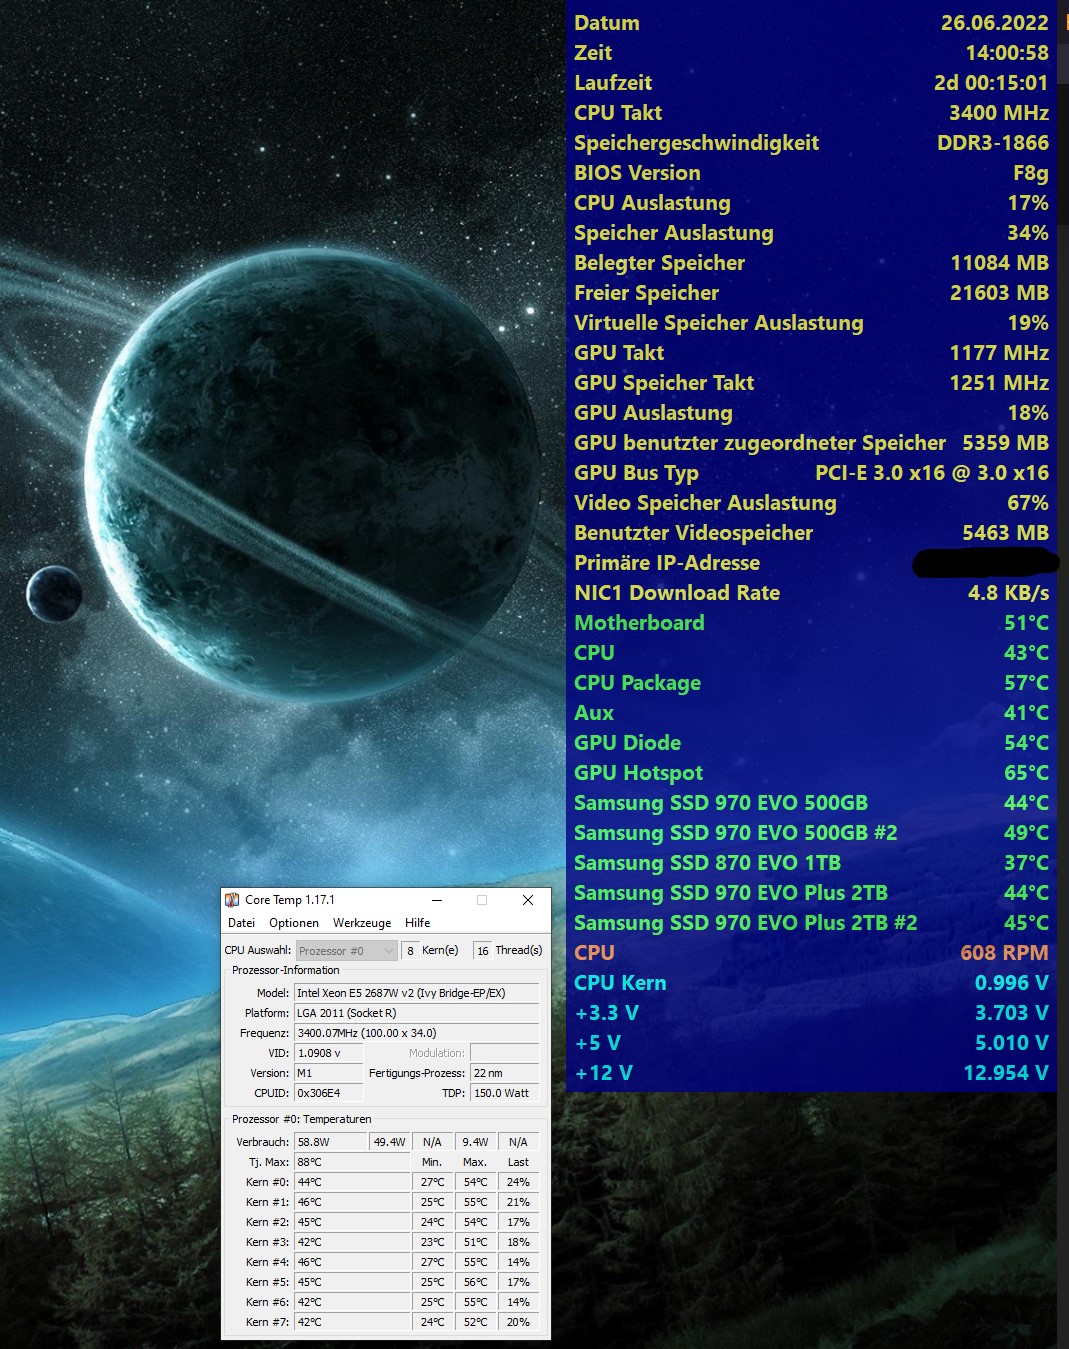Select the Model field Intel Xeon E5 2687W v2
1069x1349 pixels.
[417, 993]
